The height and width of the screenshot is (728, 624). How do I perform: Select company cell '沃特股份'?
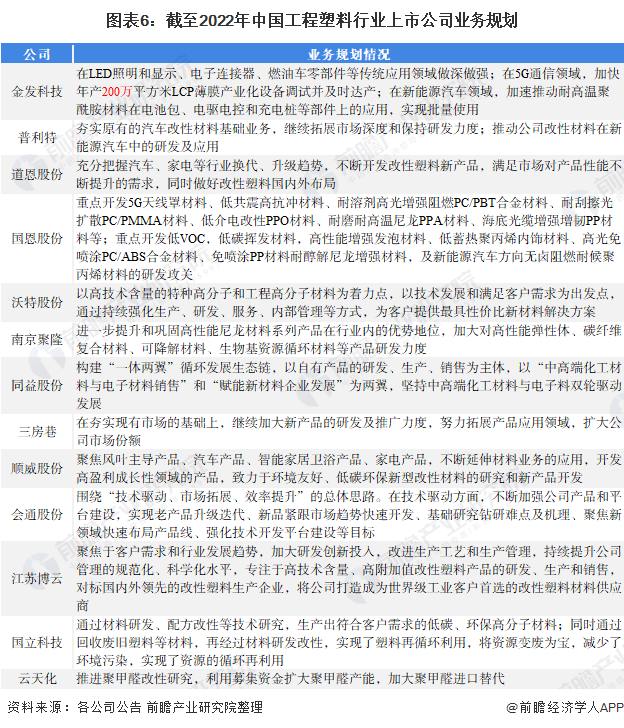(x=37, y=302)
